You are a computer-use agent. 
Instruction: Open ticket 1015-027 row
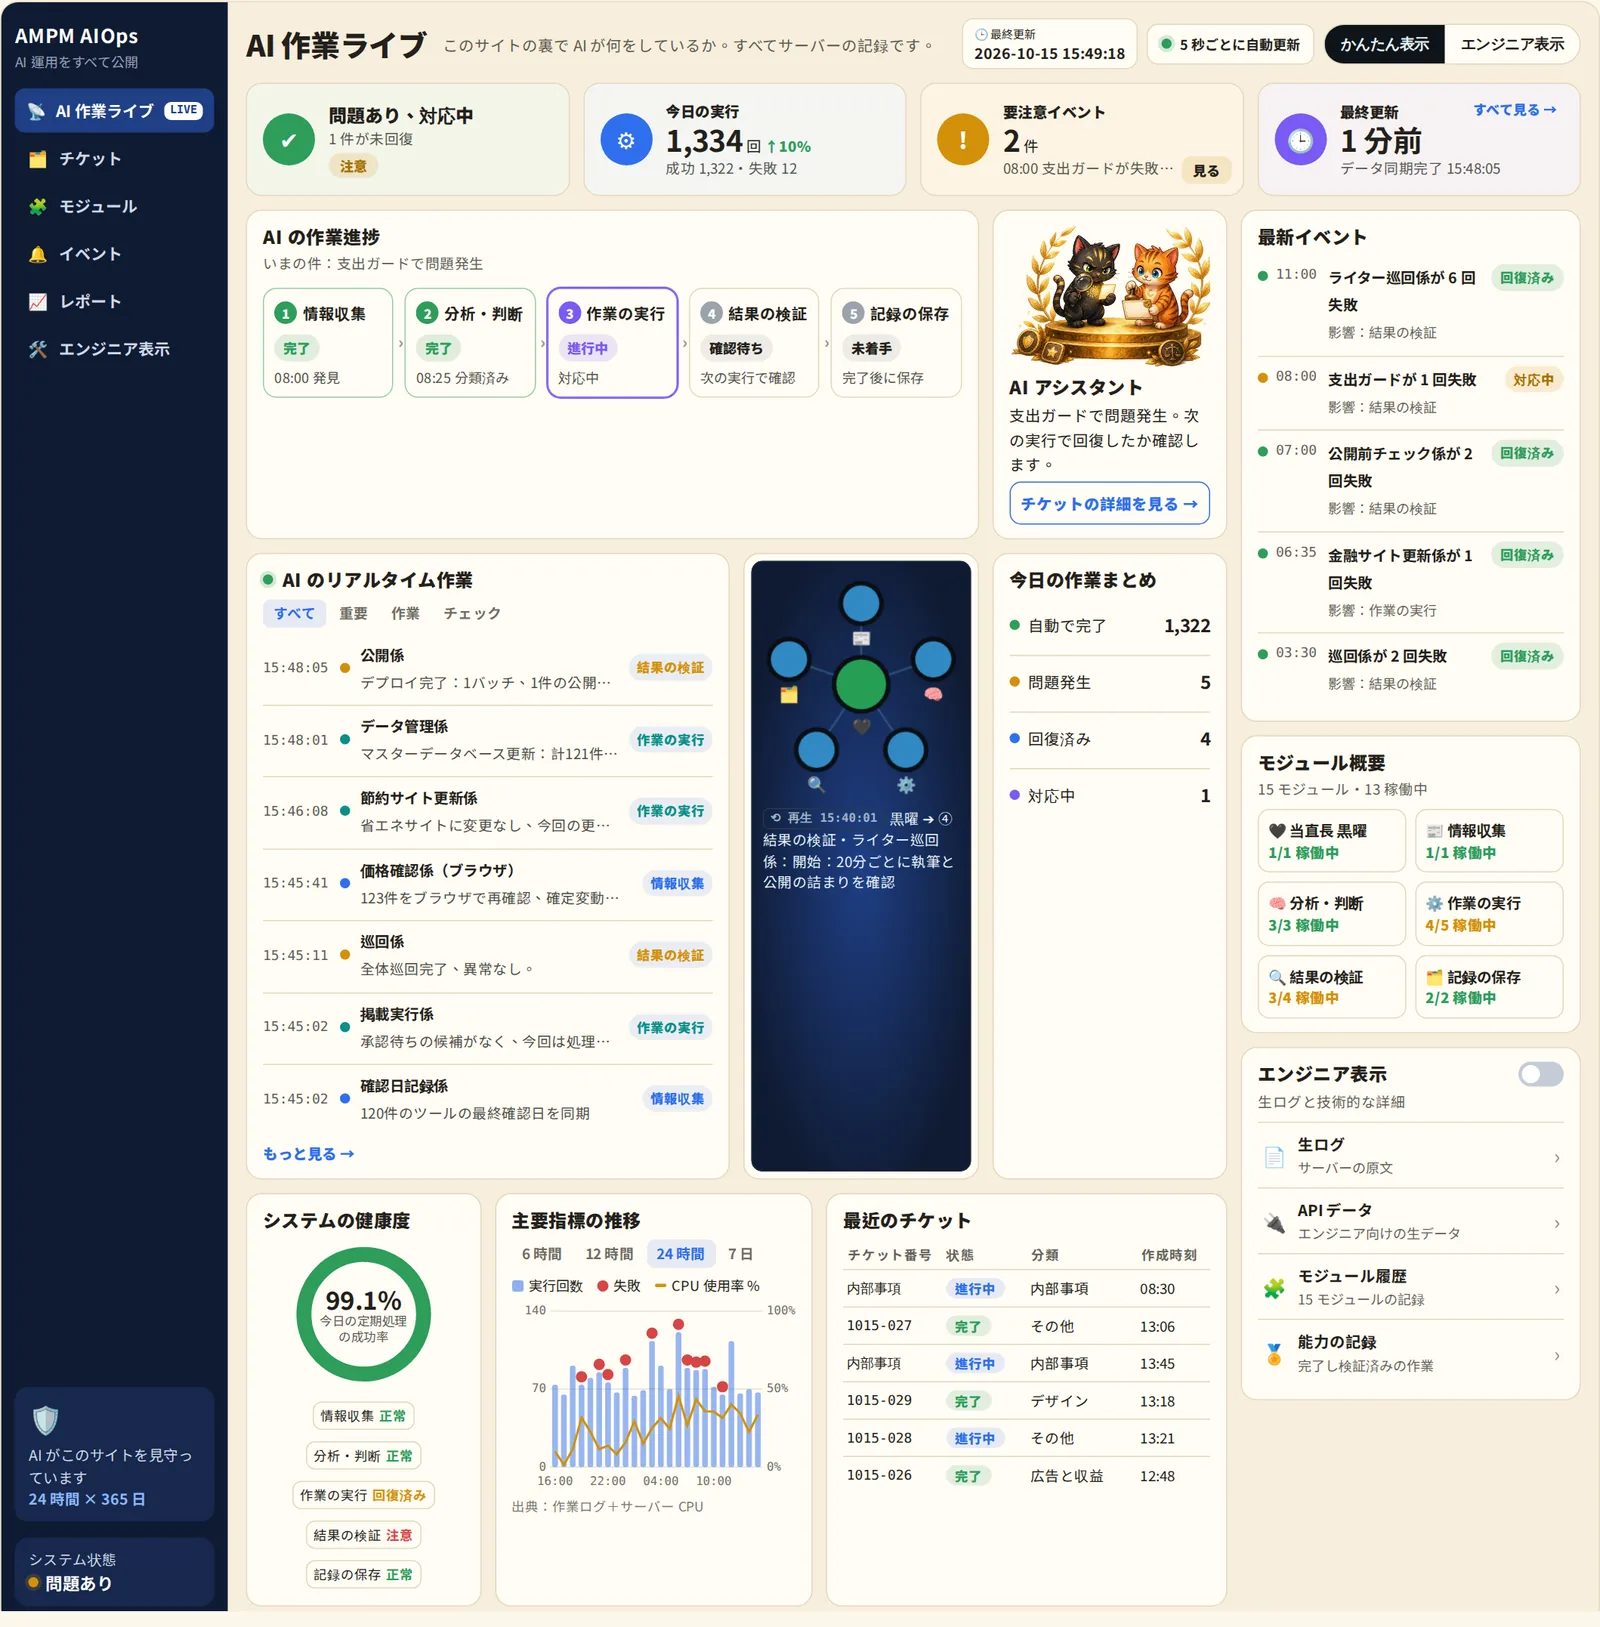pos(1026,1326)
